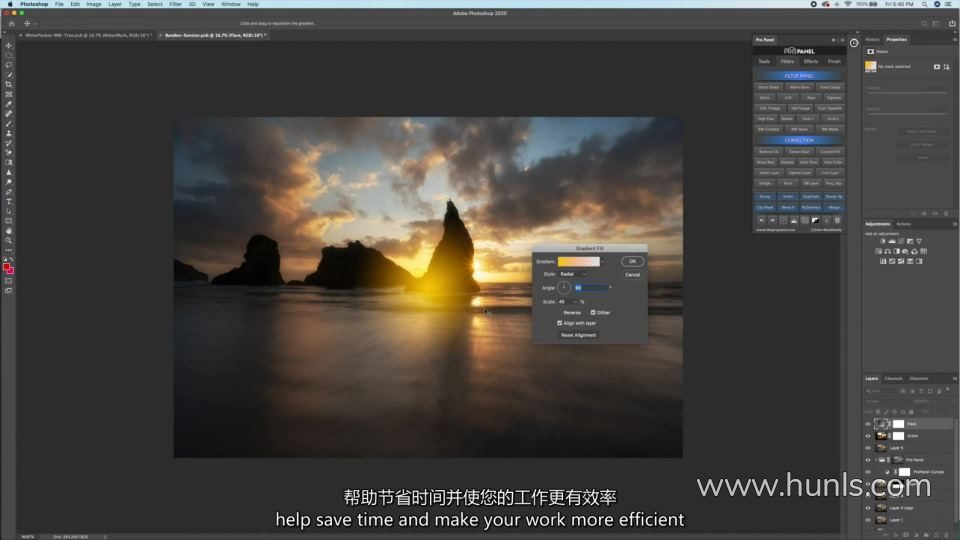Add vector mask icon in Properties

click(946, 67)
